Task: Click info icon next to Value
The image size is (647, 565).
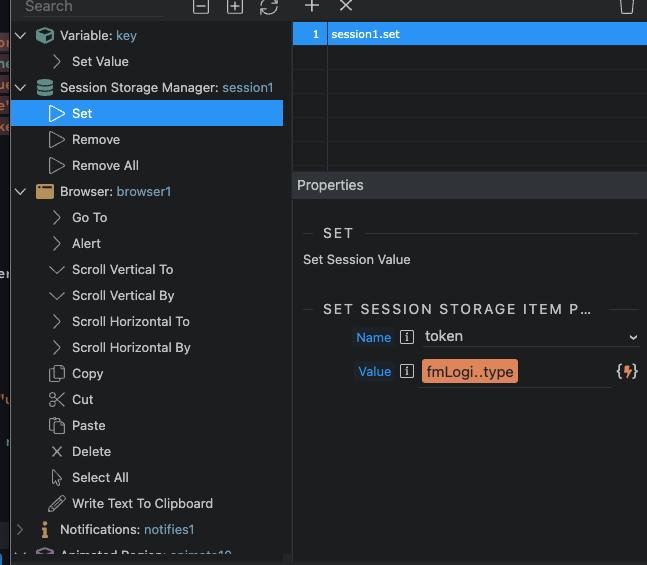Action: [x=407, y=371]
